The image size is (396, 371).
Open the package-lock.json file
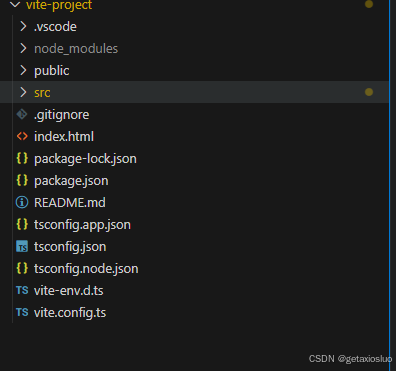[x=85, y=159]
